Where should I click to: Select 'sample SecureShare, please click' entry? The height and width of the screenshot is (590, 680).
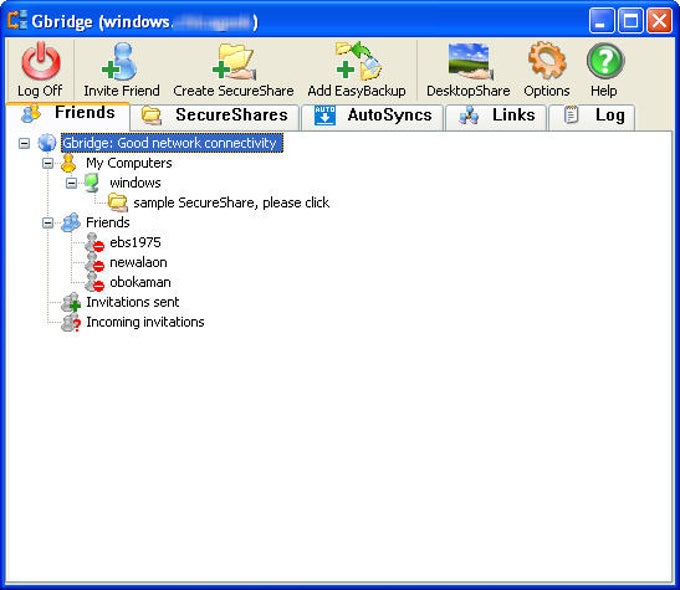tap(231, 203)
